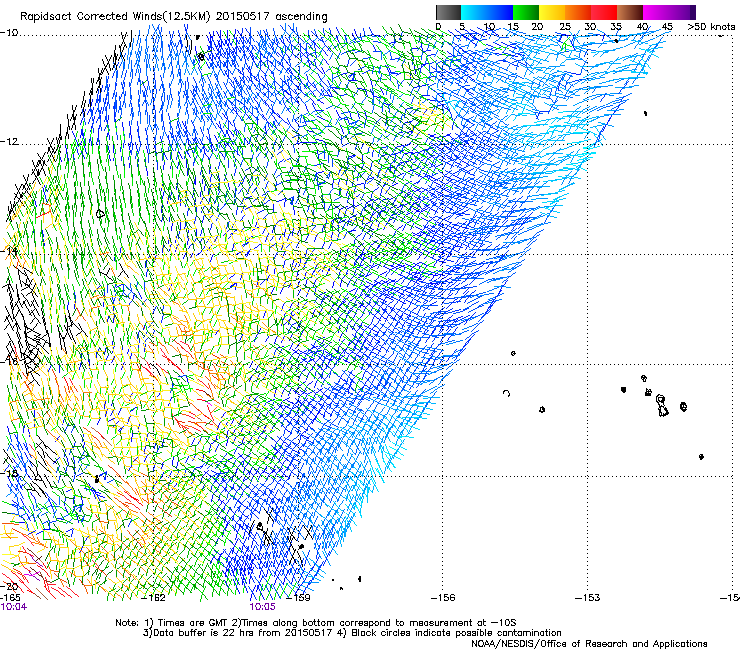Click the '35' legend scale label

[x=616, y=27]
